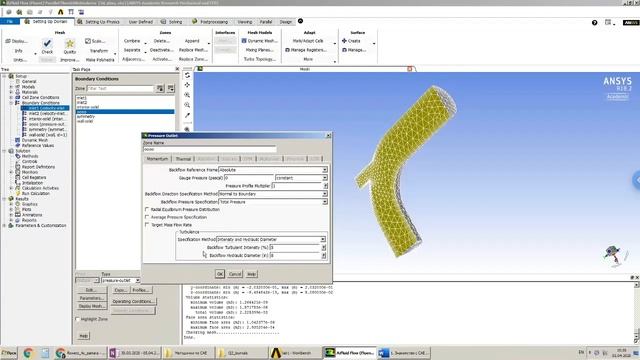Image resolution: width=640 pixels, height=360 pixels.
Task: Click the Gauge Pressure value field
Action: tap(249, 178)
